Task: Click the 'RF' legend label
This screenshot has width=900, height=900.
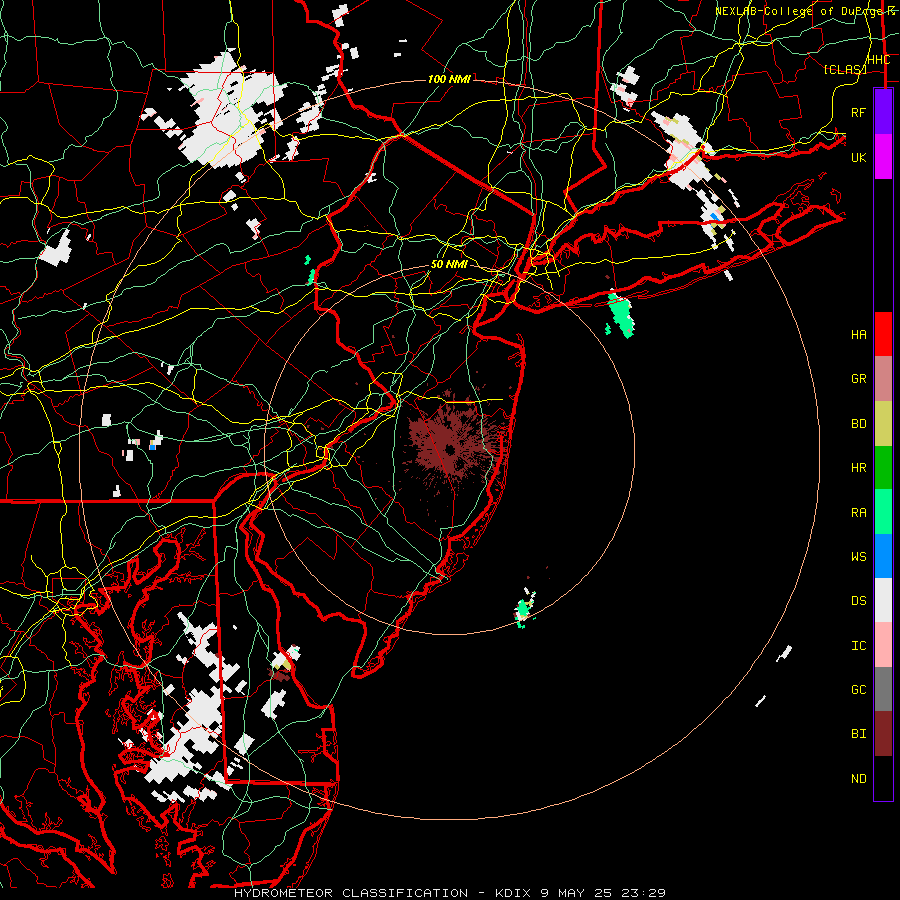Action: tap(858, 112)
